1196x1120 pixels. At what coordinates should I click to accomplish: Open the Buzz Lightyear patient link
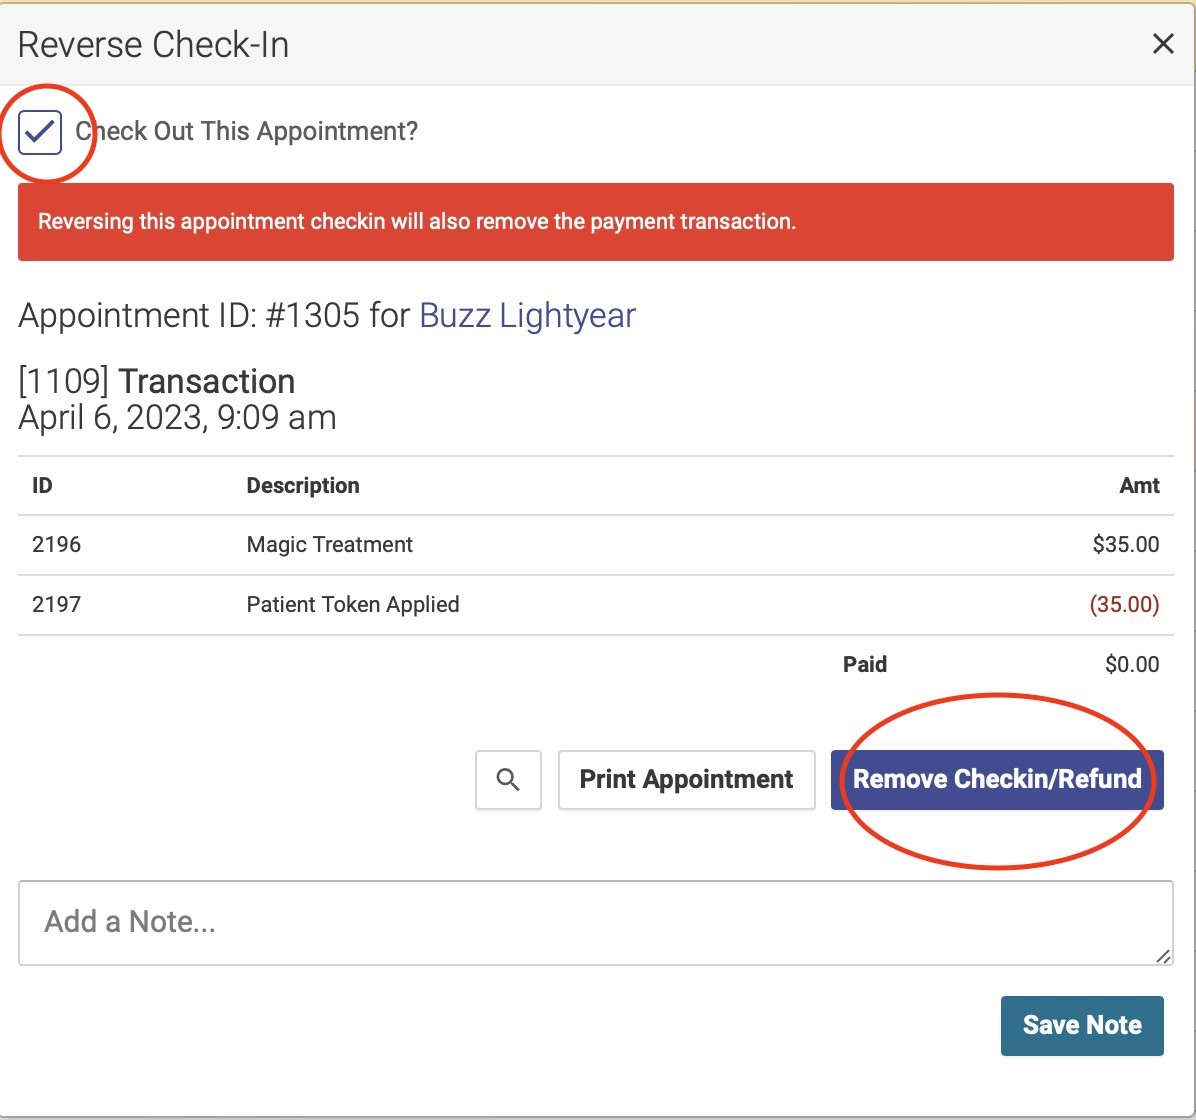528,315
